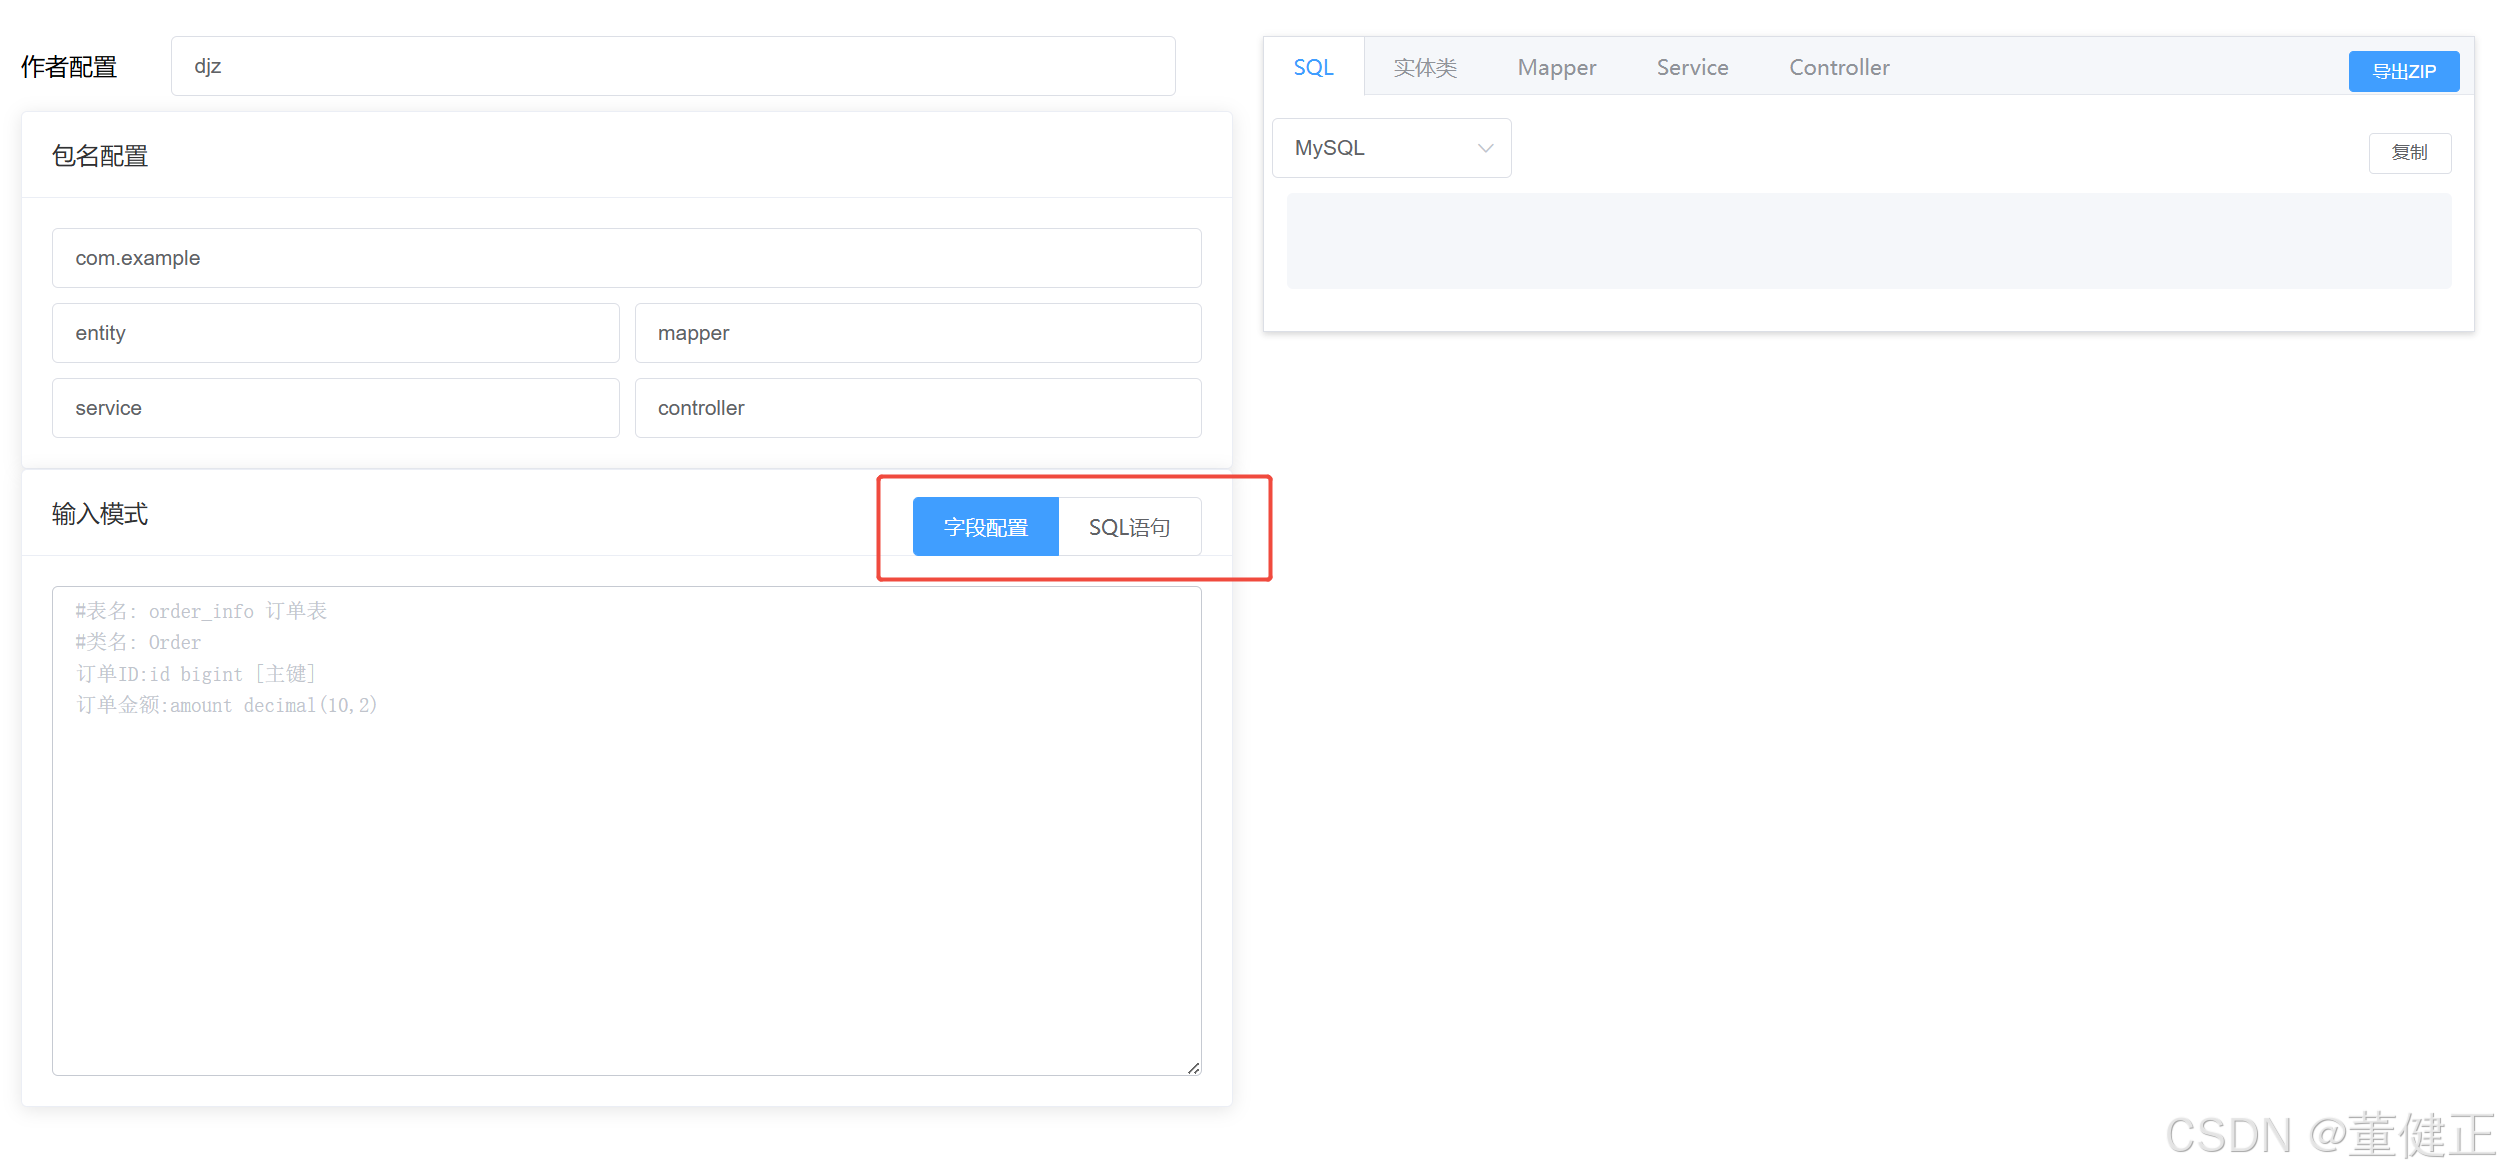Switch input mode to SQL语句
Viewport: 2501px width, 1176px height.
coord(1129,527)
